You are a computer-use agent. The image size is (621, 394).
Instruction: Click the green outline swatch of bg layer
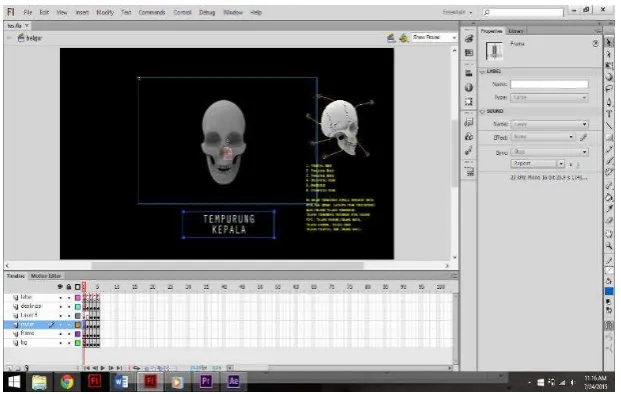pos(78,343)
